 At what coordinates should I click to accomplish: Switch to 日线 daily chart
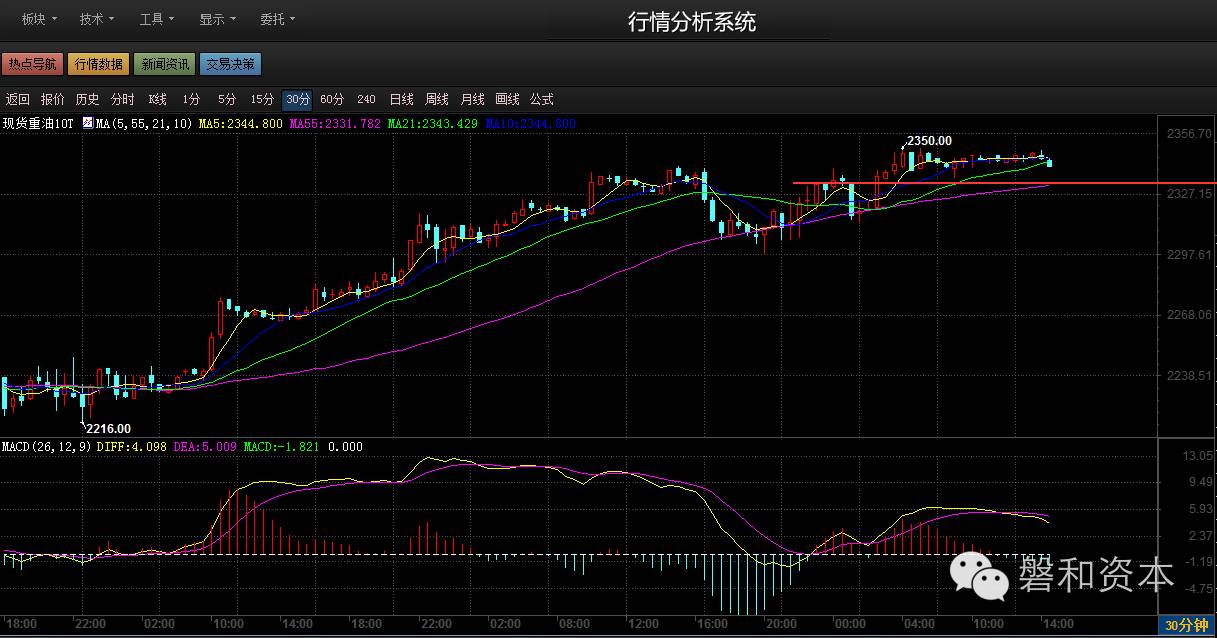tap(401, 99)
